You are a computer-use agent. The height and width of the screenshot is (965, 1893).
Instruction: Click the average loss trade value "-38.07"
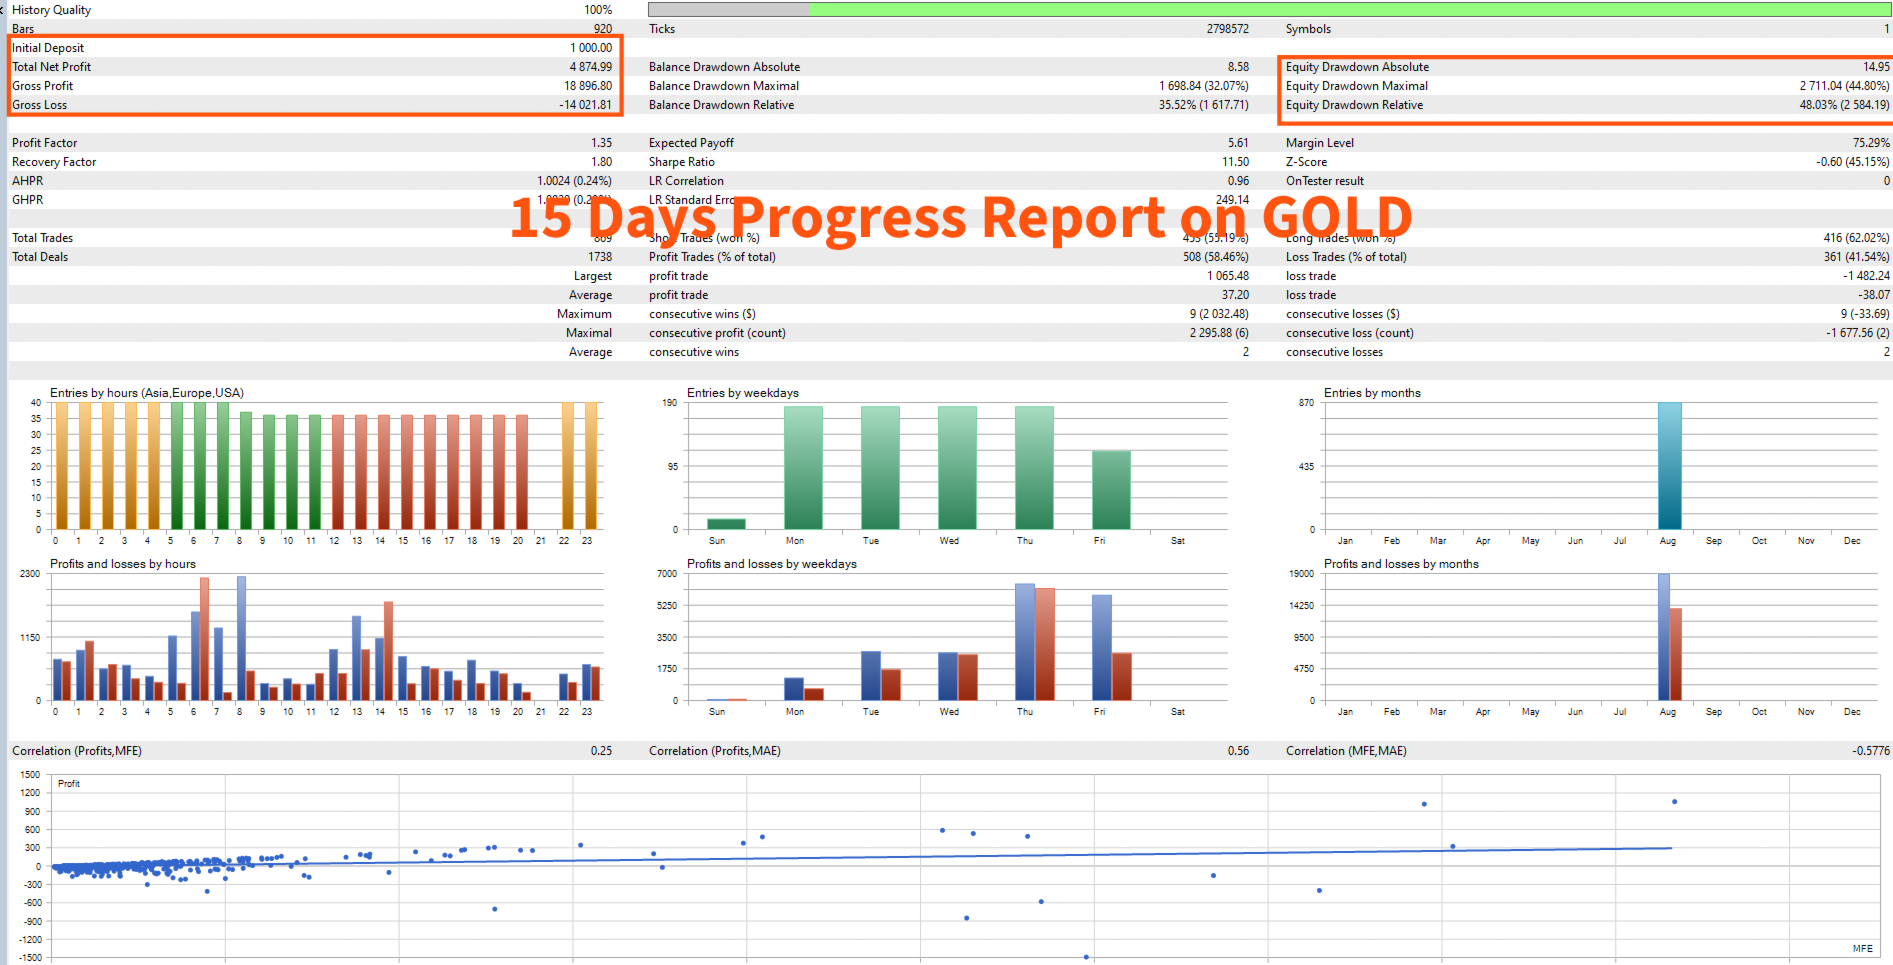point(1874,295)
